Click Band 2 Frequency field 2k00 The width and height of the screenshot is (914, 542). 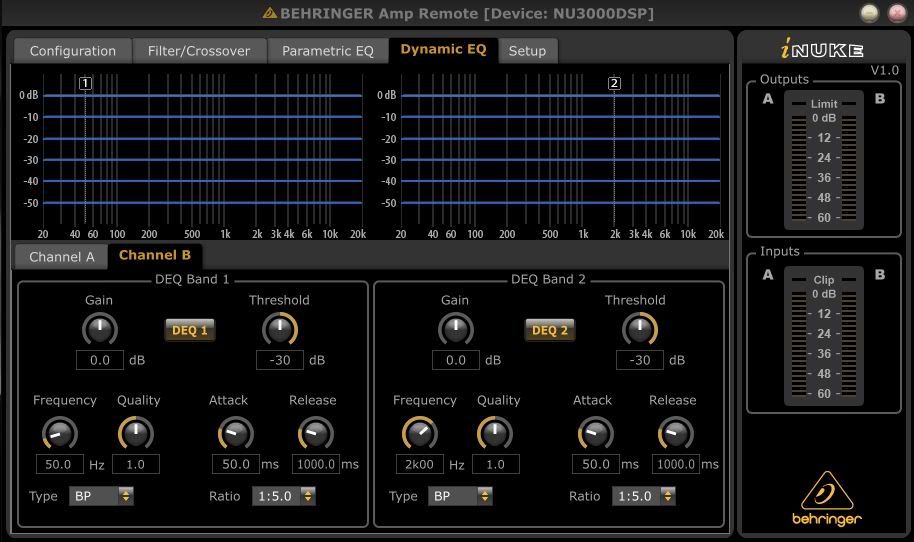420,464
